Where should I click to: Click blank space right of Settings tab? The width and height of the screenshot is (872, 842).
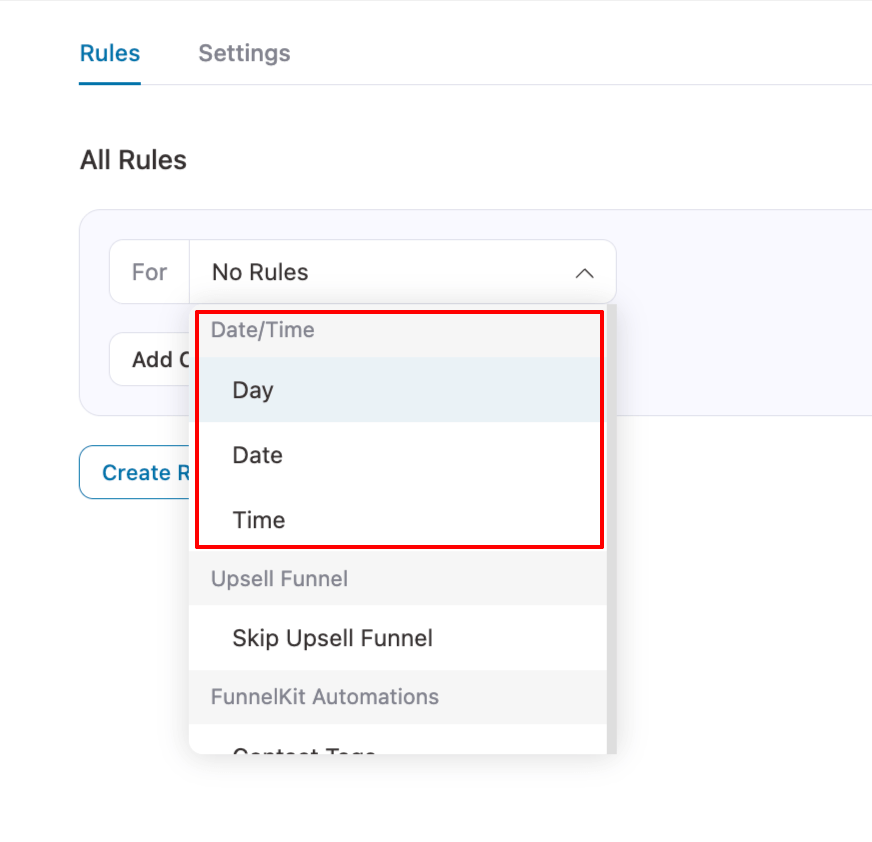580,53
